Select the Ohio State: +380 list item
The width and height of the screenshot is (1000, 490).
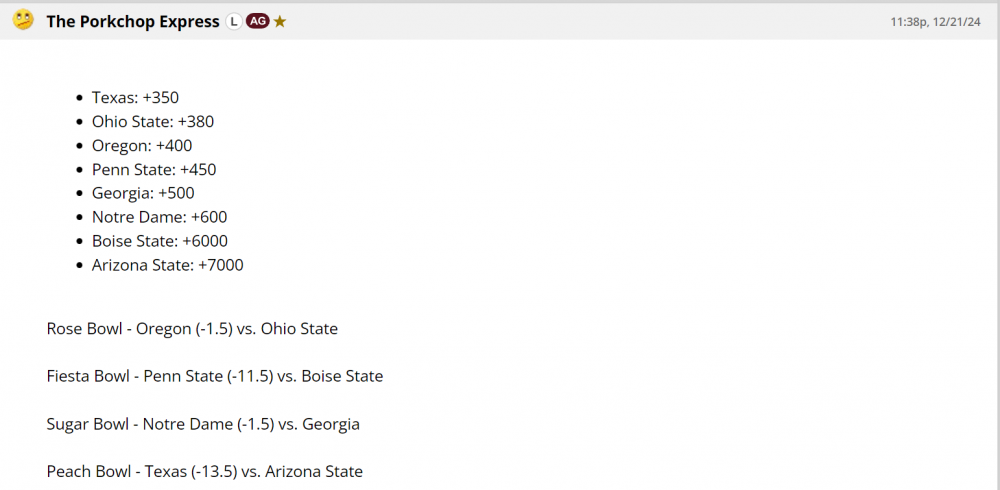pos(152,122)
